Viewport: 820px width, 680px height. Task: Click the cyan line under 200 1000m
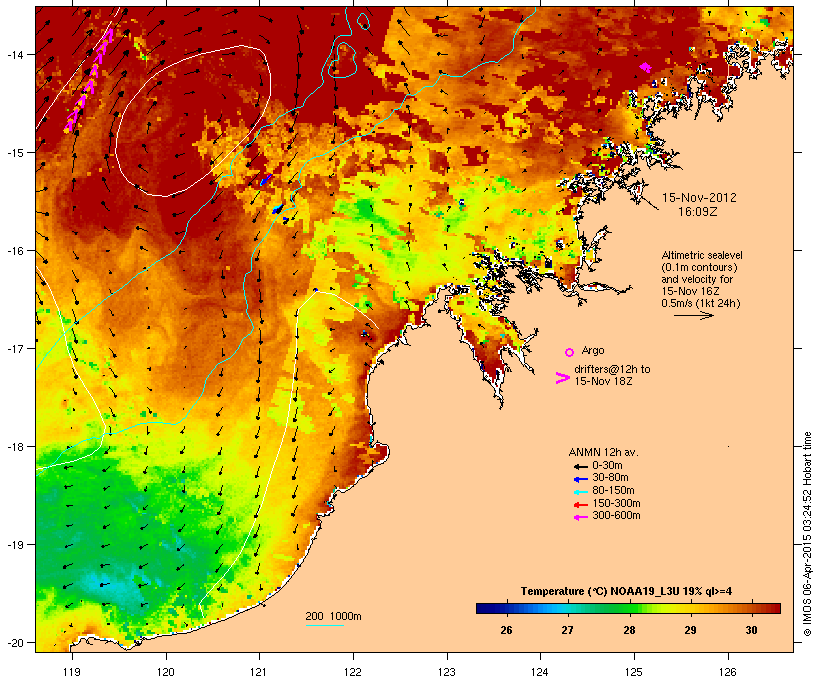pos(325,625)
